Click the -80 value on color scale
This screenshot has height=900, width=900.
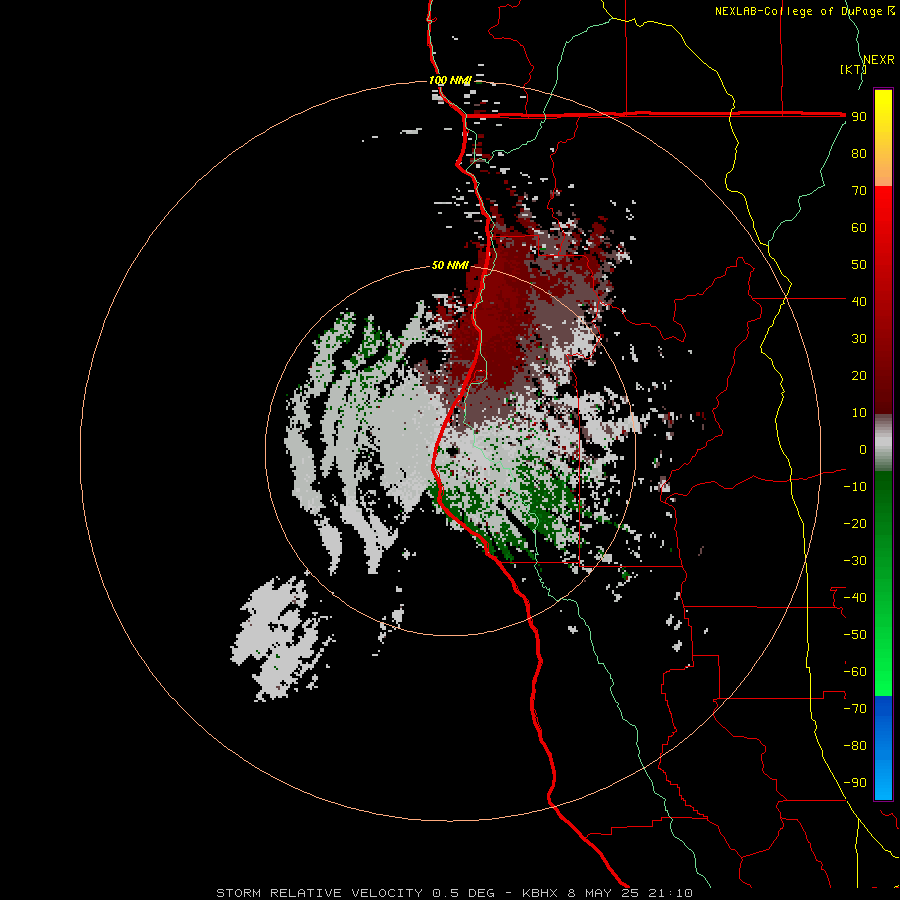[x=855, y=746]
